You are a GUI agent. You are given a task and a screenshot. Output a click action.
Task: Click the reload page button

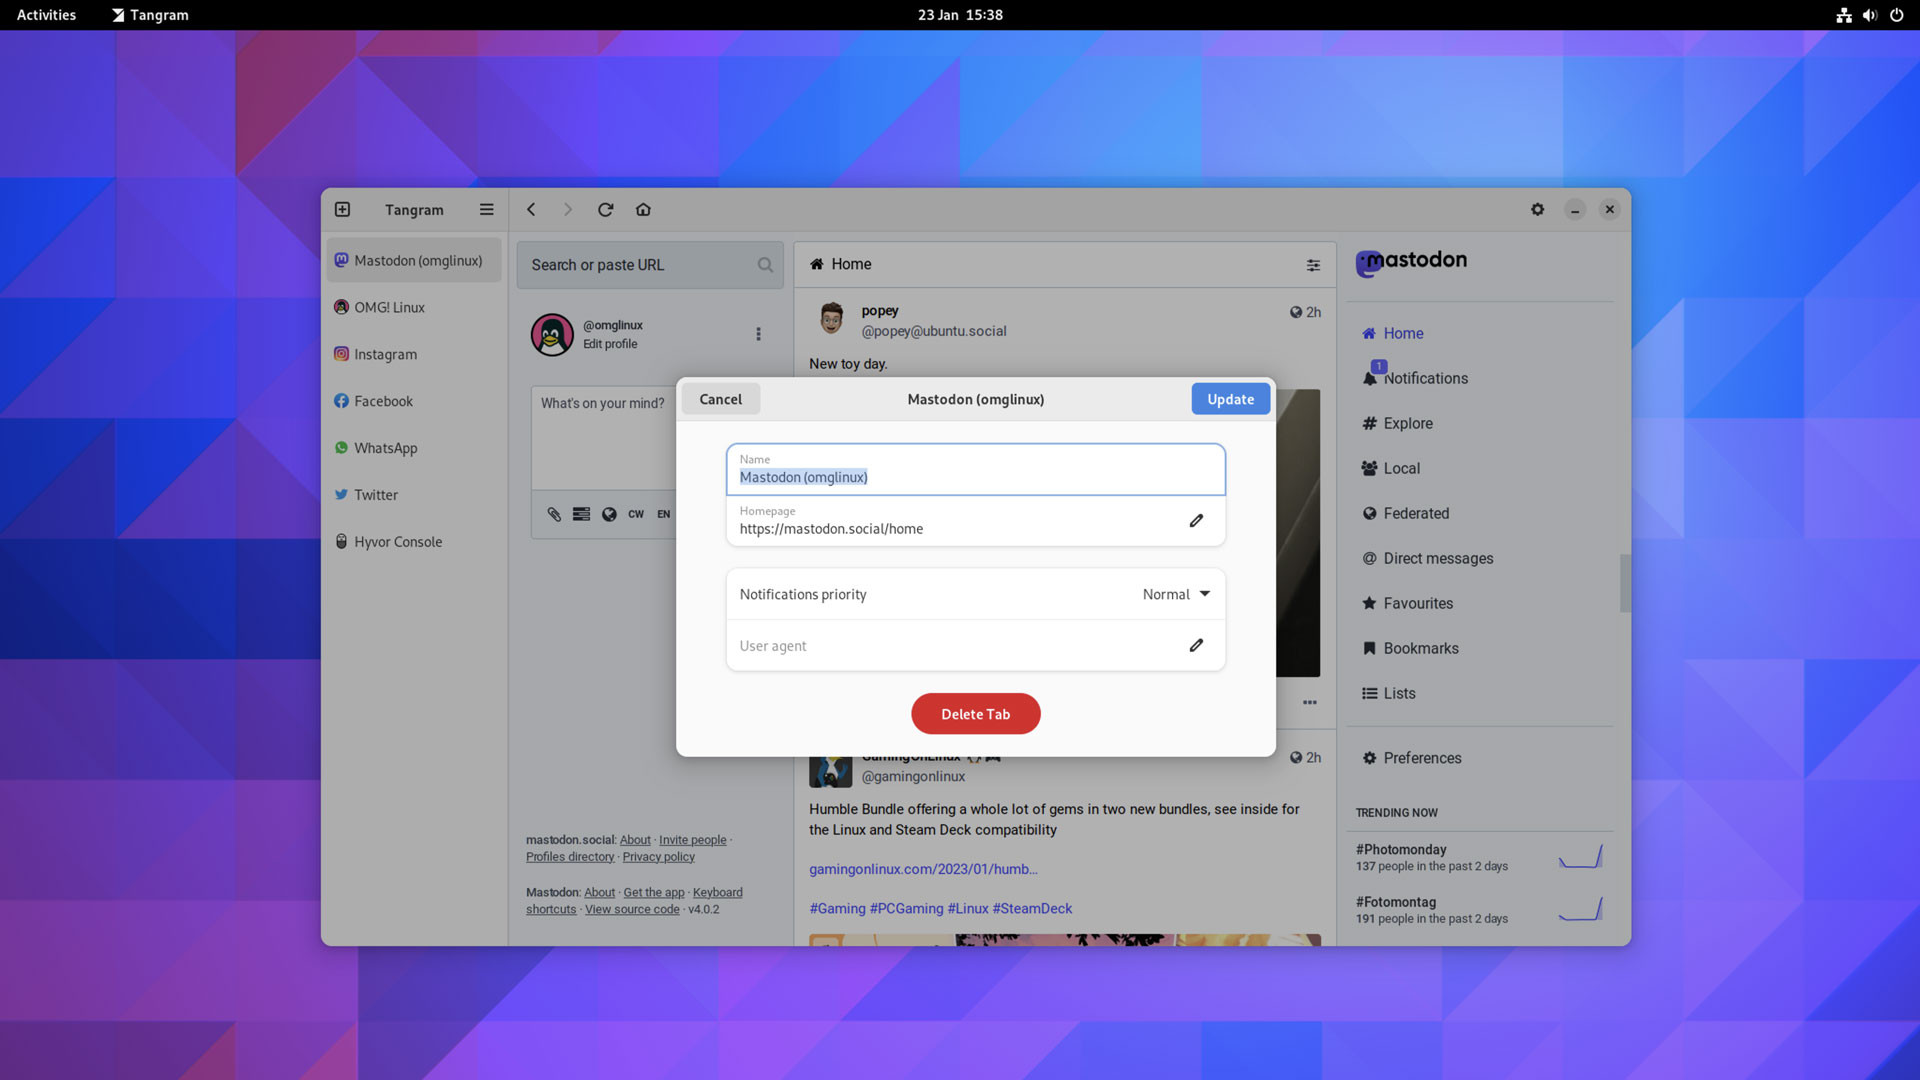(605, 210)
